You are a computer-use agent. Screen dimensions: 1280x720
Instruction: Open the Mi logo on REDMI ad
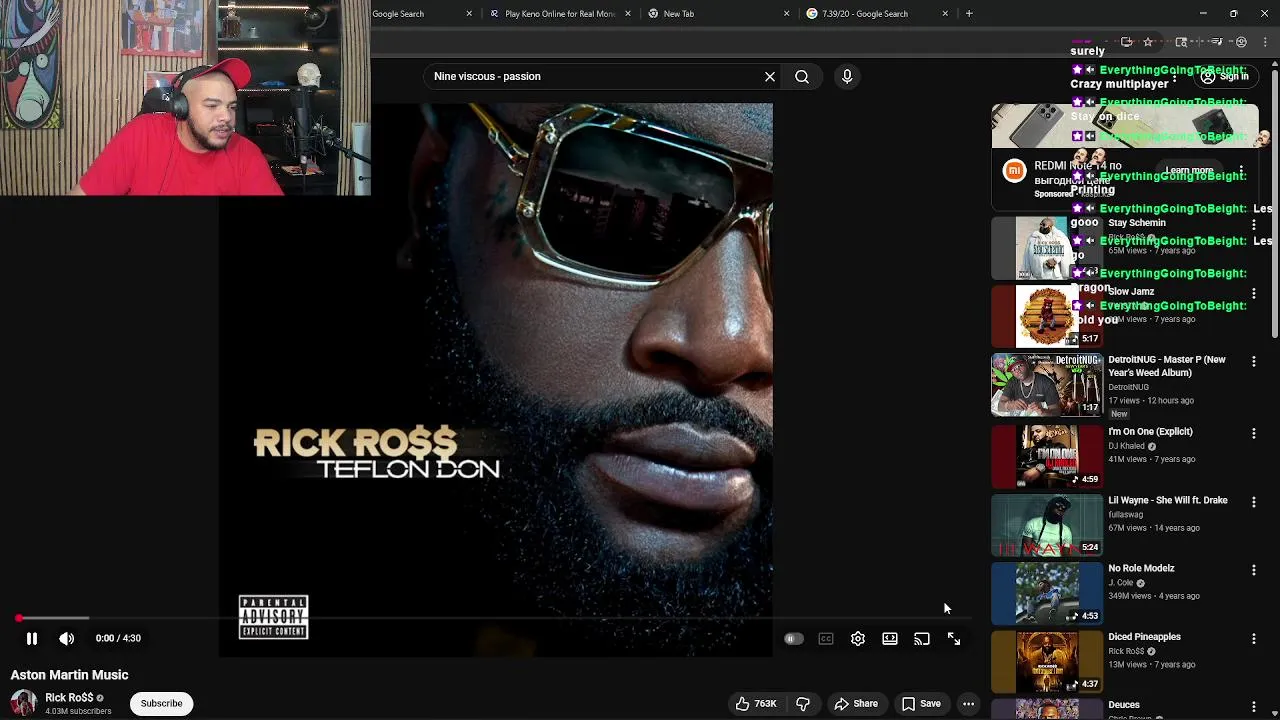1014,171
